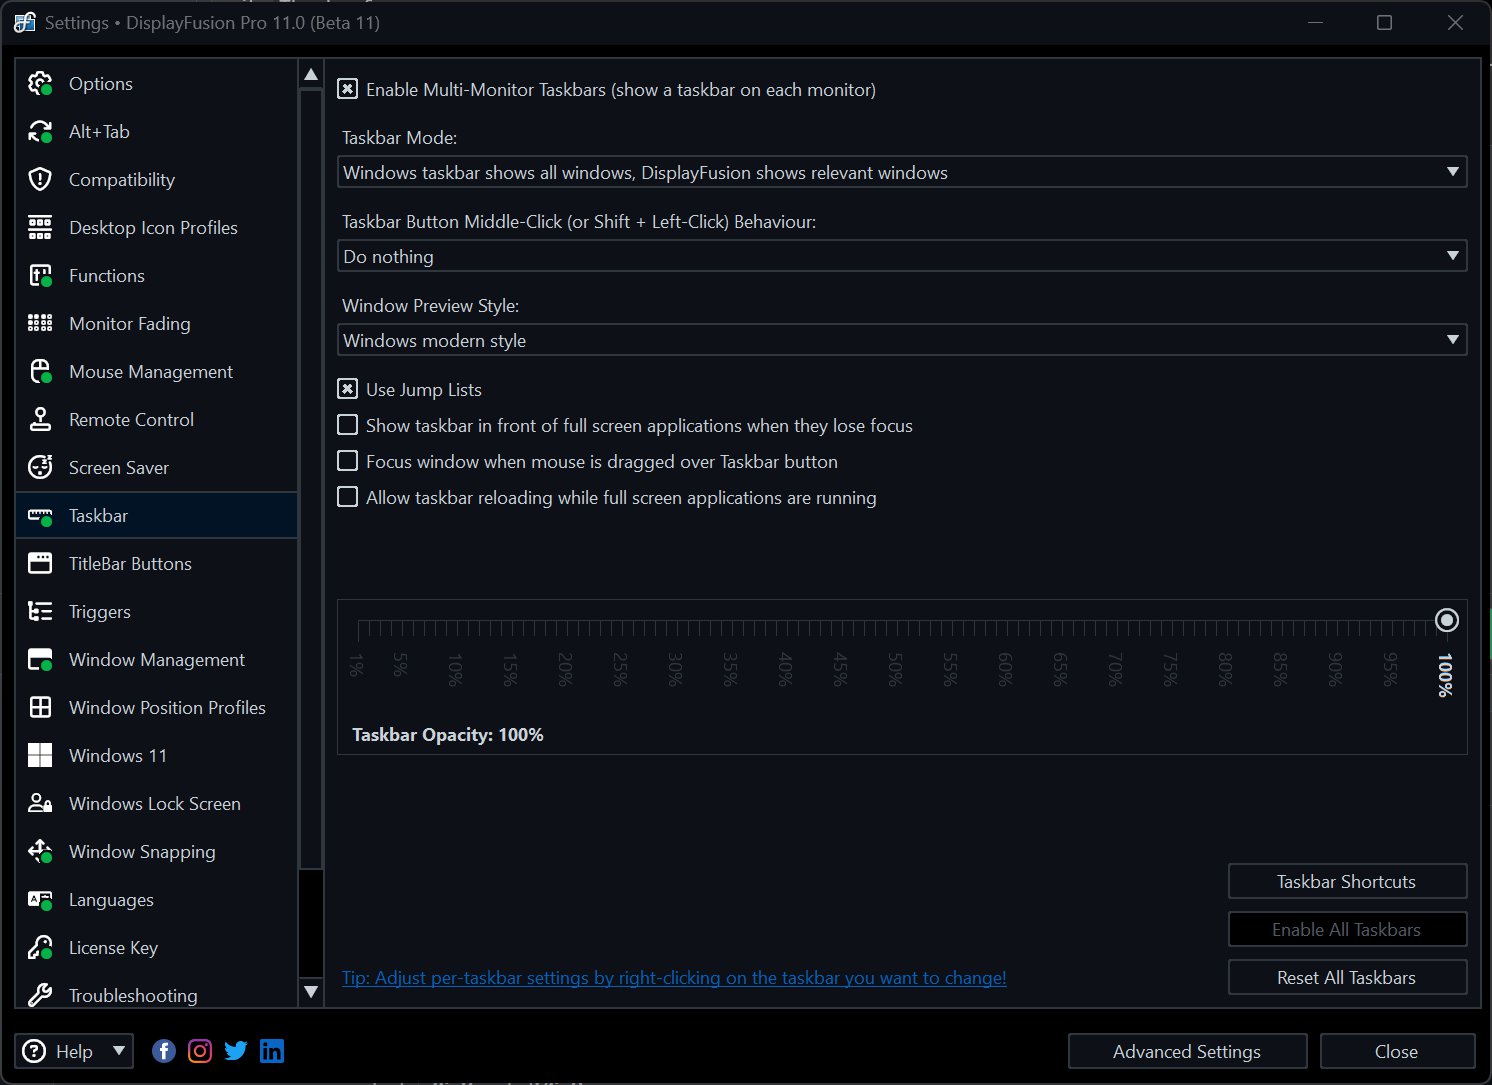Image resolution: width=1492 pixels, height=1085 pixels.
Task: Click the Window Snapping icon
Action: pos(40,852)
